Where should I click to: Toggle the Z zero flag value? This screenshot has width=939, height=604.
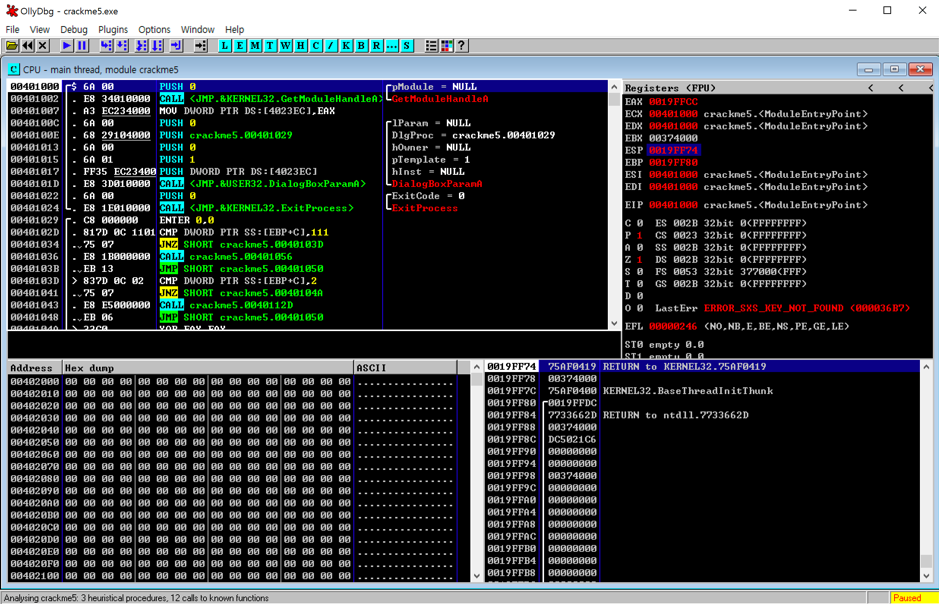640,259
